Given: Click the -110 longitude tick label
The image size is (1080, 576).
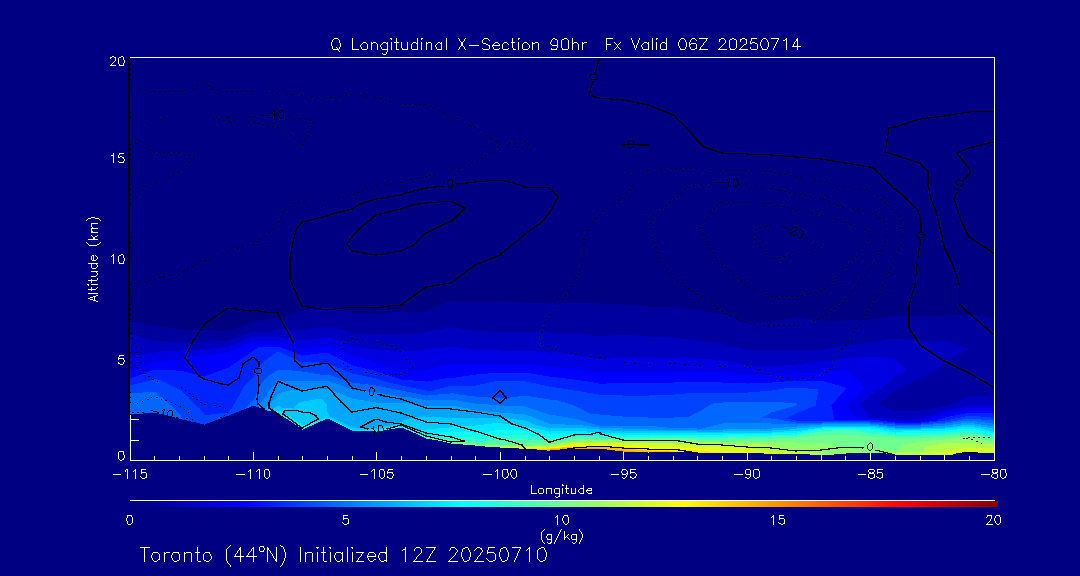Looking at the screenshot, I should [253, 475].
